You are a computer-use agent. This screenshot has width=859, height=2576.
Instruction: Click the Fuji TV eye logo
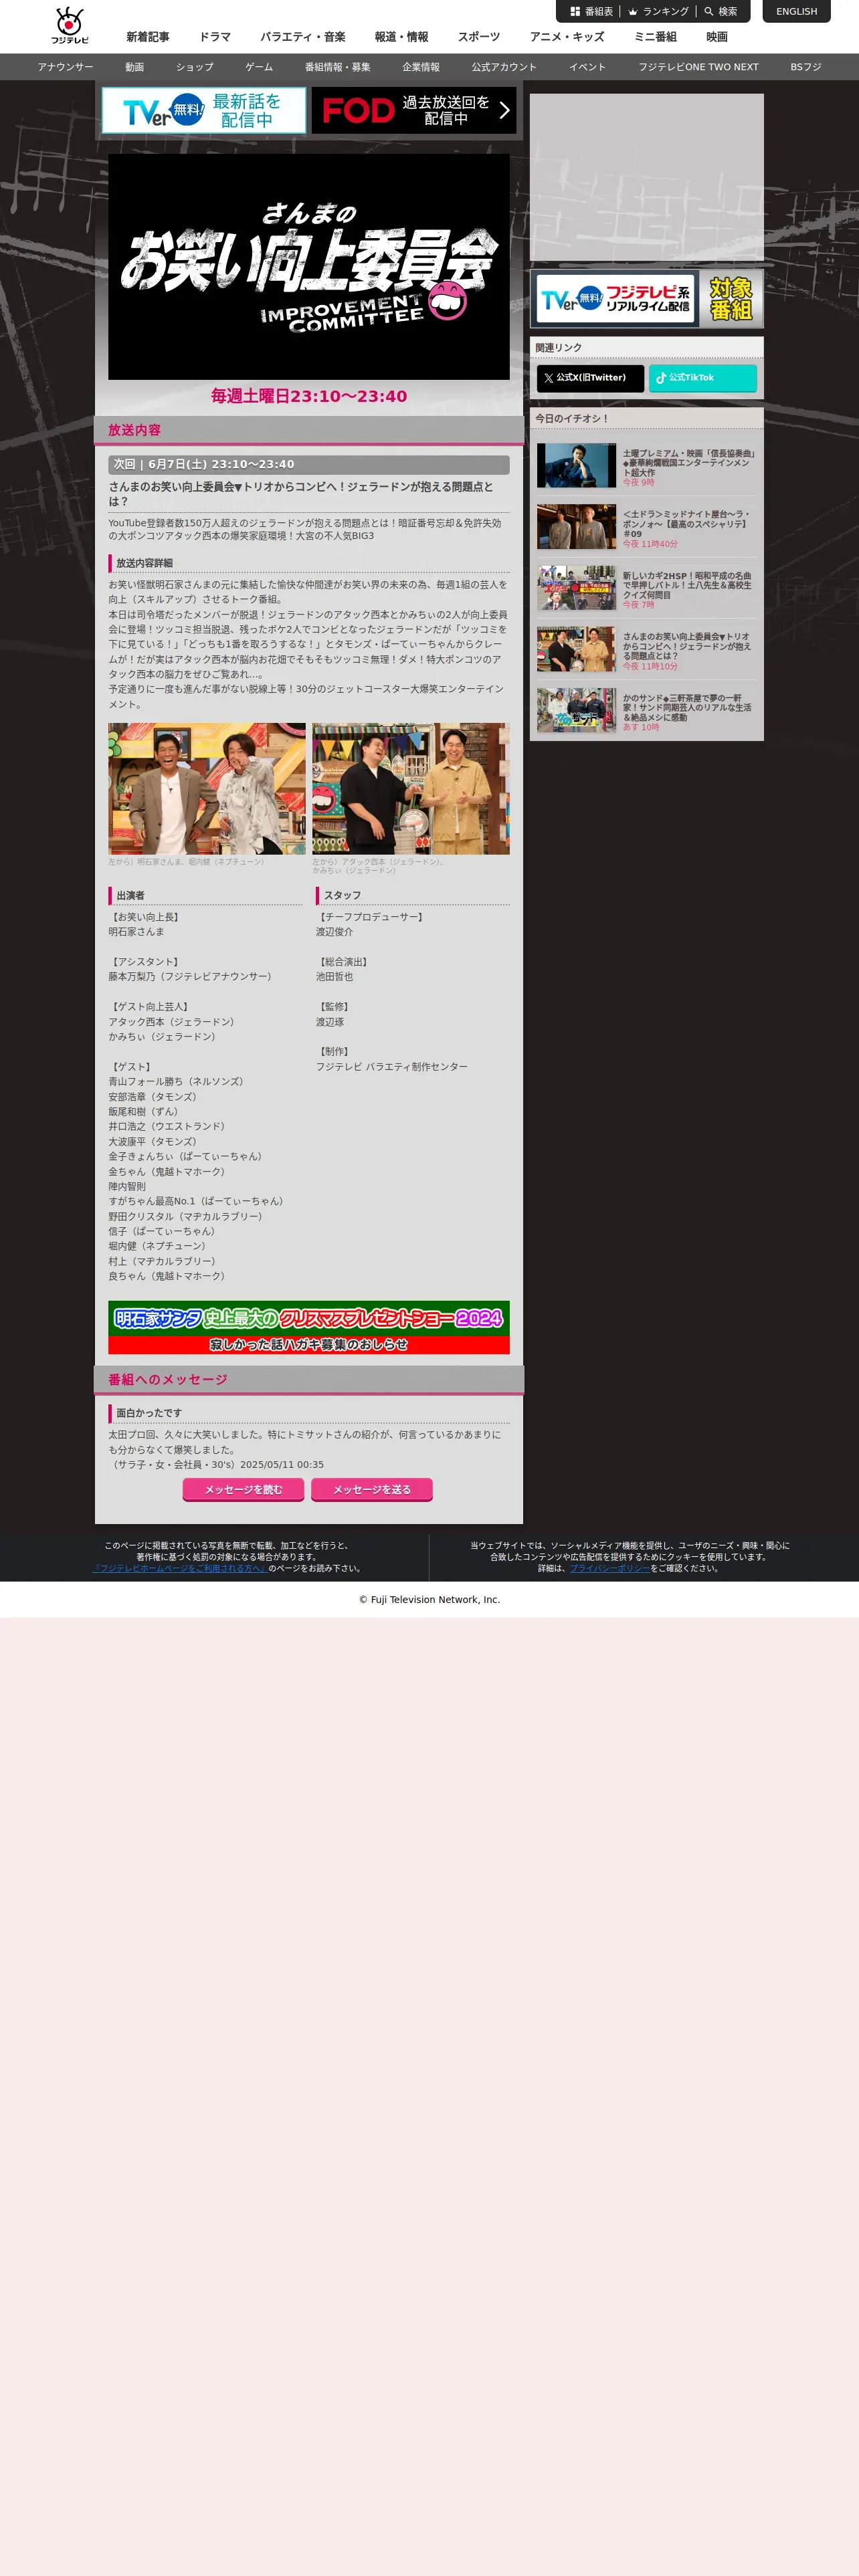pyautogui.click(x=69, y=25)
